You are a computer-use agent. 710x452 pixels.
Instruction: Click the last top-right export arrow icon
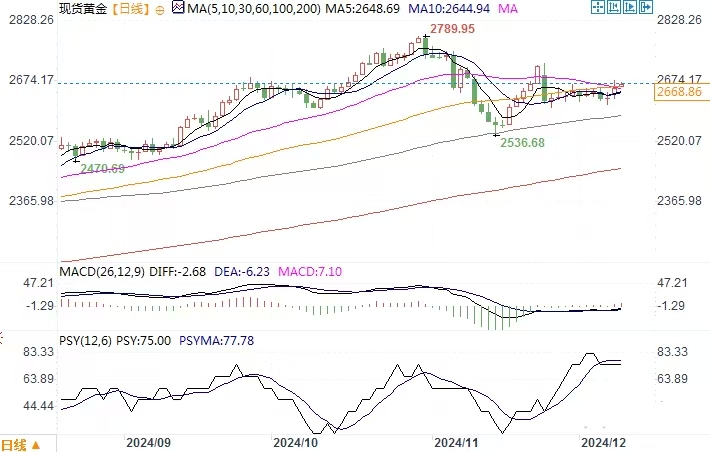tap(646, 7)
